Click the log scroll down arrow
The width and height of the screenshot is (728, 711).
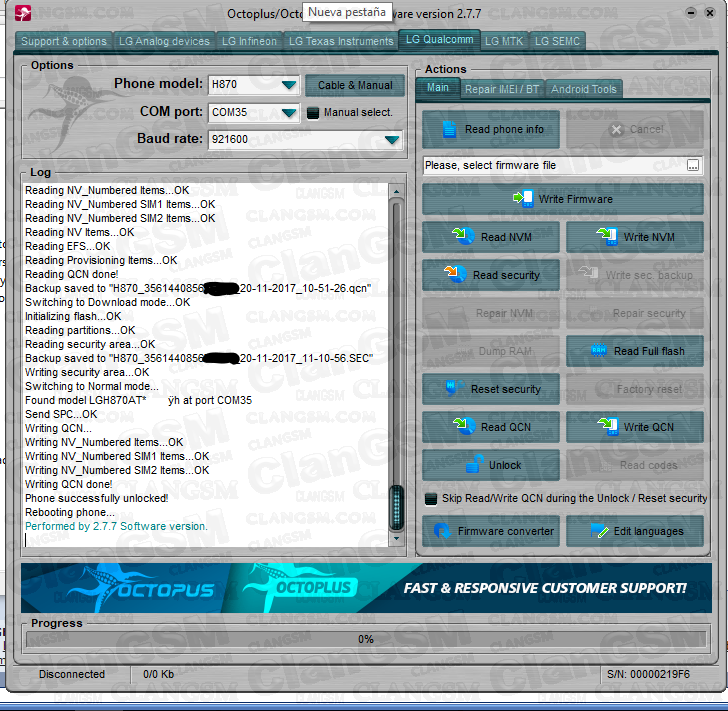(396, 538)
